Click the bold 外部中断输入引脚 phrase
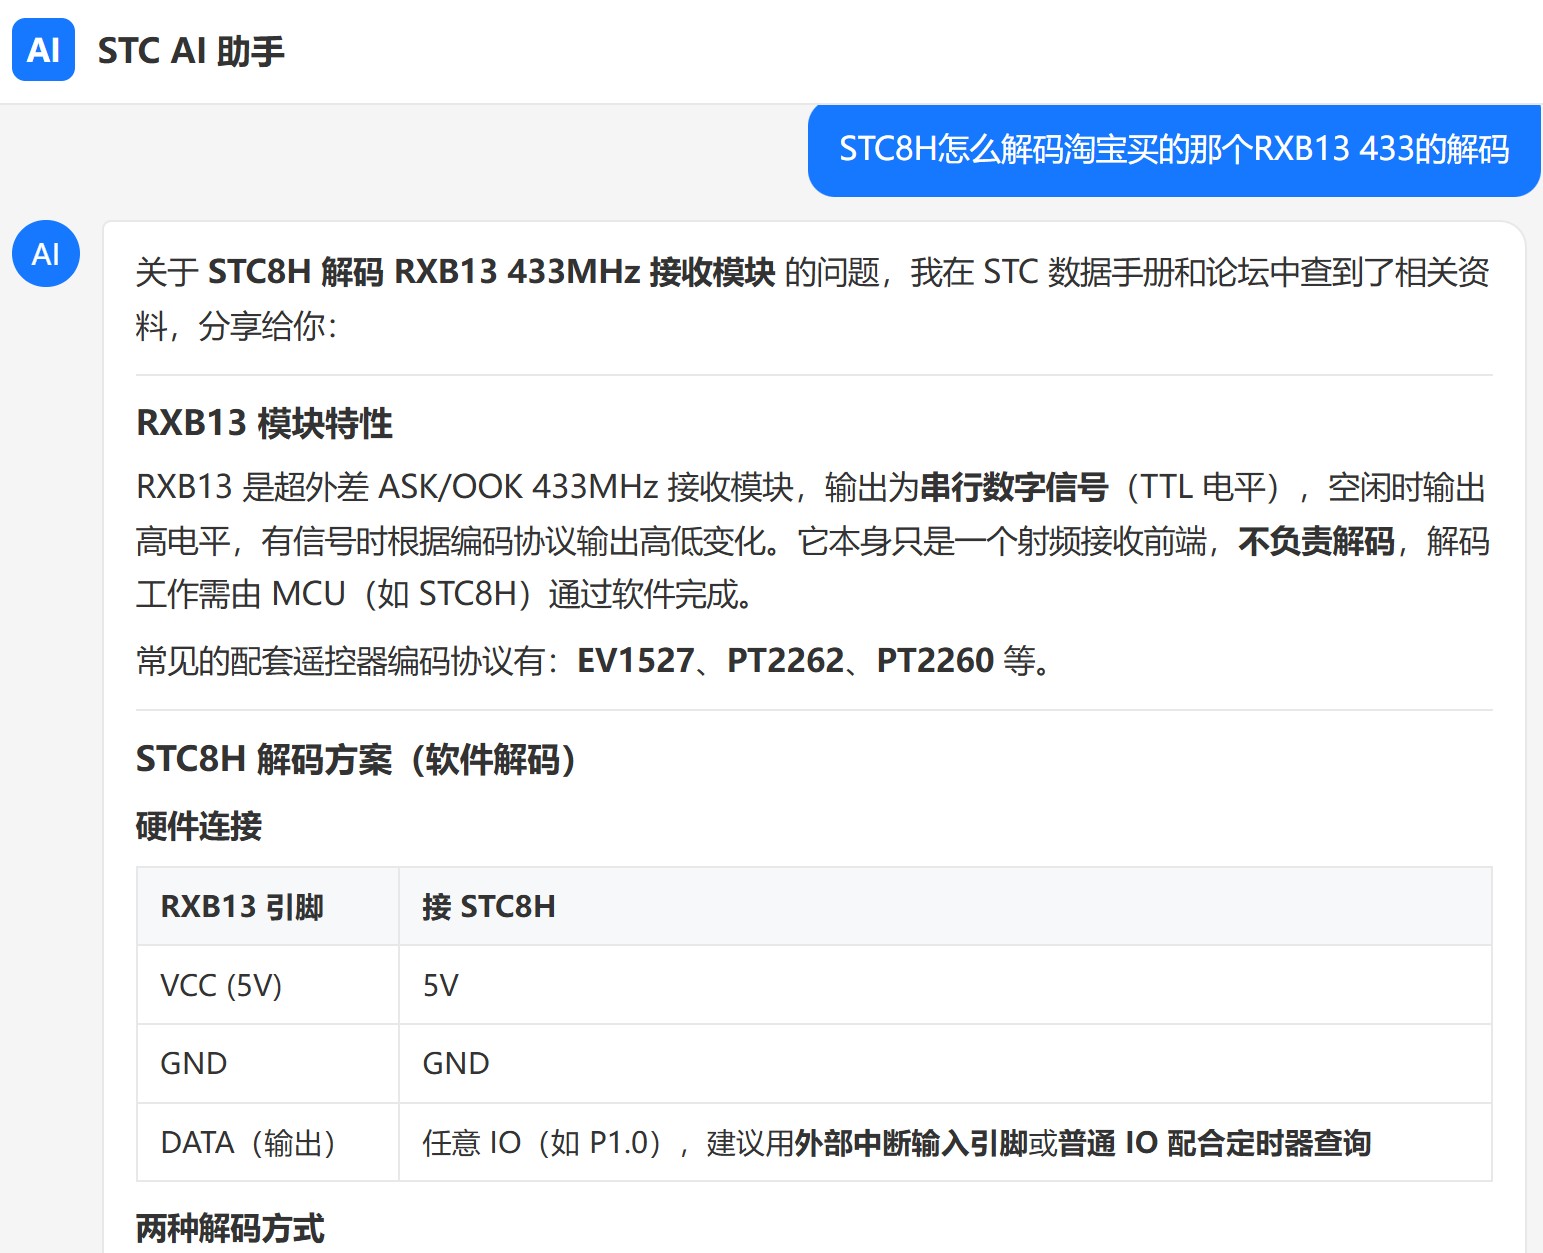 click(x=911, y=1143)
